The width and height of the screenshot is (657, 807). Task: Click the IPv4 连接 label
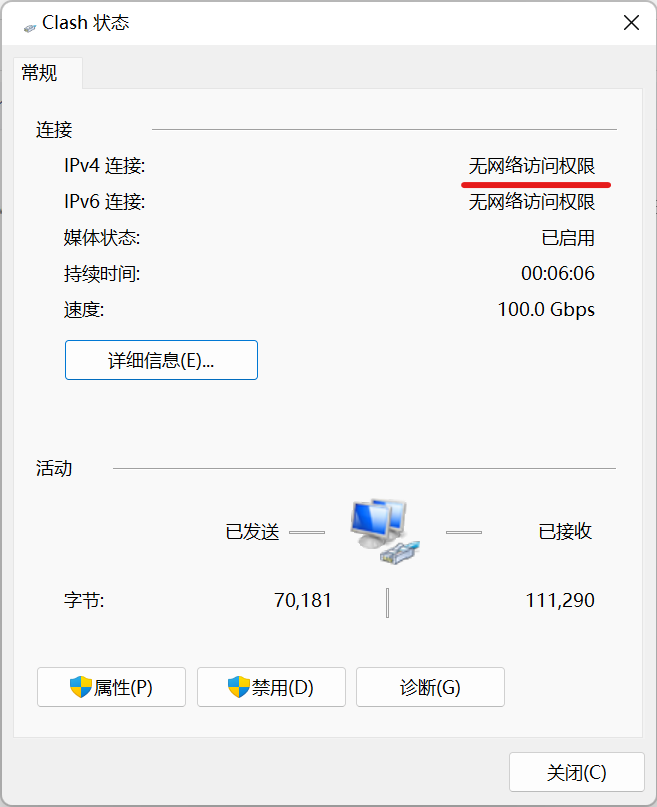pyautogui.click(x=104, y=166)
